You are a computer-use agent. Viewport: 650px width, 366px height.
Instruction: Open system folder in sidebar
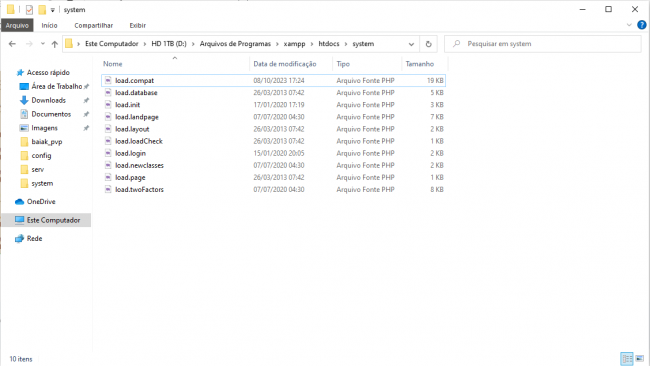[x=42, y=183]
